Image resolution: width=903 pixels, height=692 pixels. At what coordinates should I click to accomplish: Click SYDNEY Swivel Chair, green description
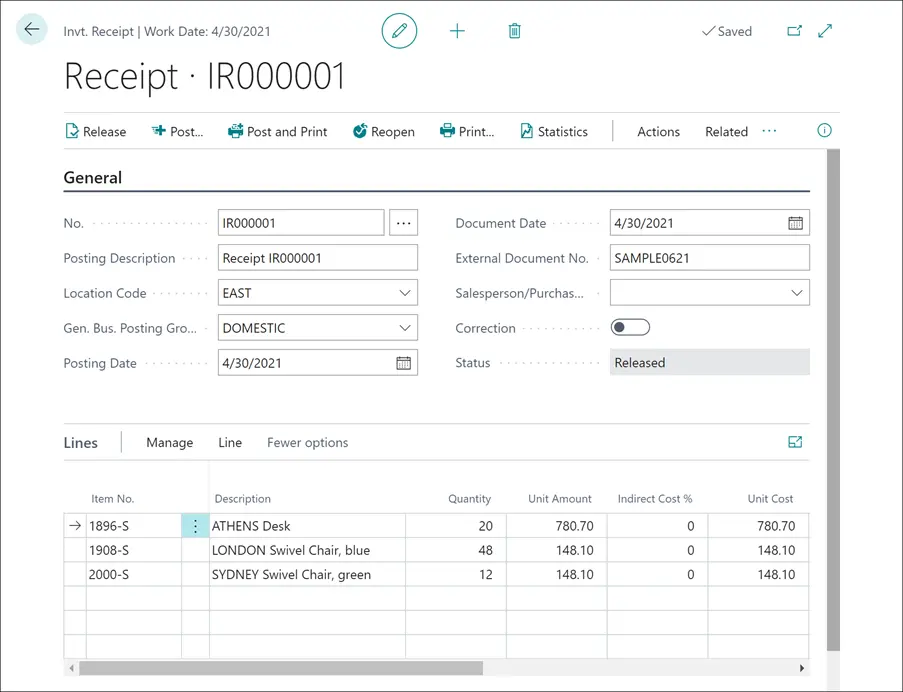tap(308, 574)
